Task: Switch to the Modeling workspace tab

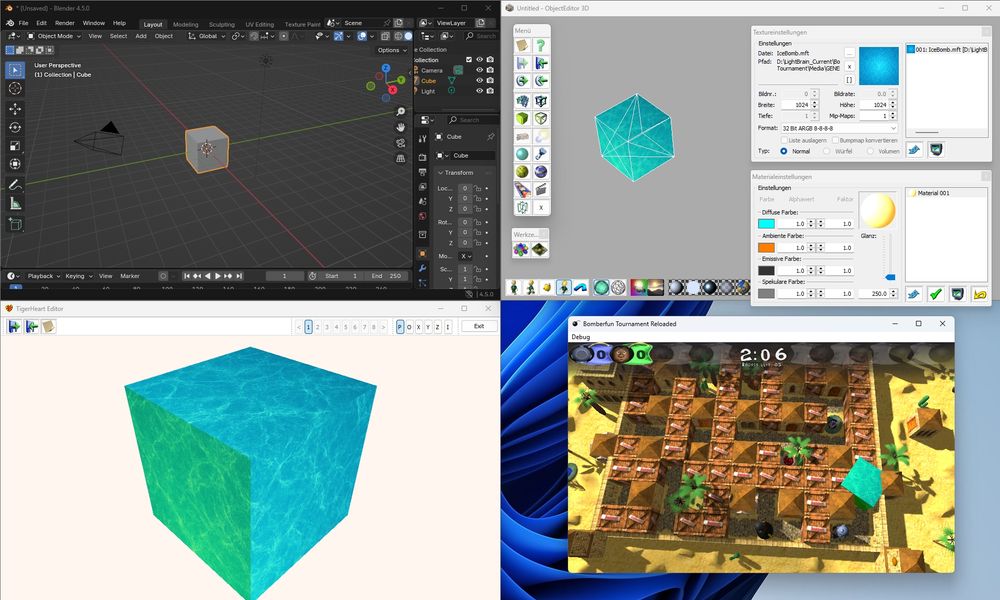Action: coord(186,24)
